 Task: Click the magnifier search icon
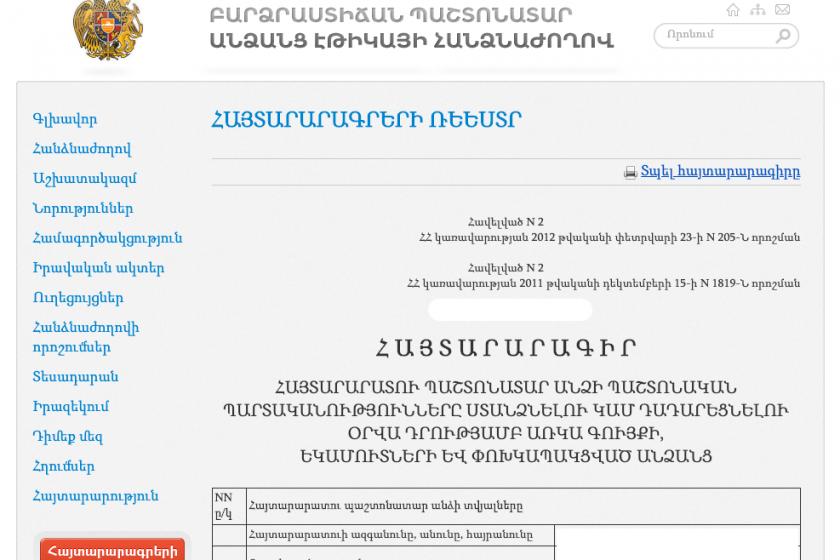(x=783, y=36)
